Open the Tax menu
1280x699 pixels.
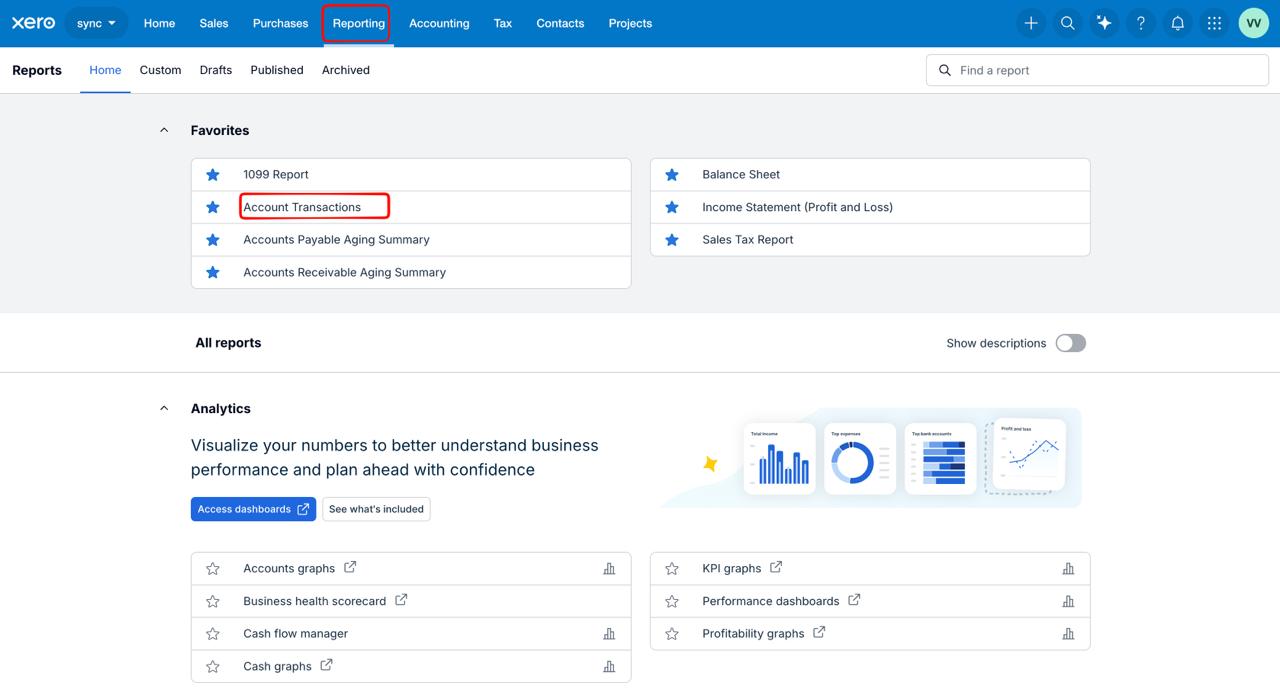tap(503, 23)
